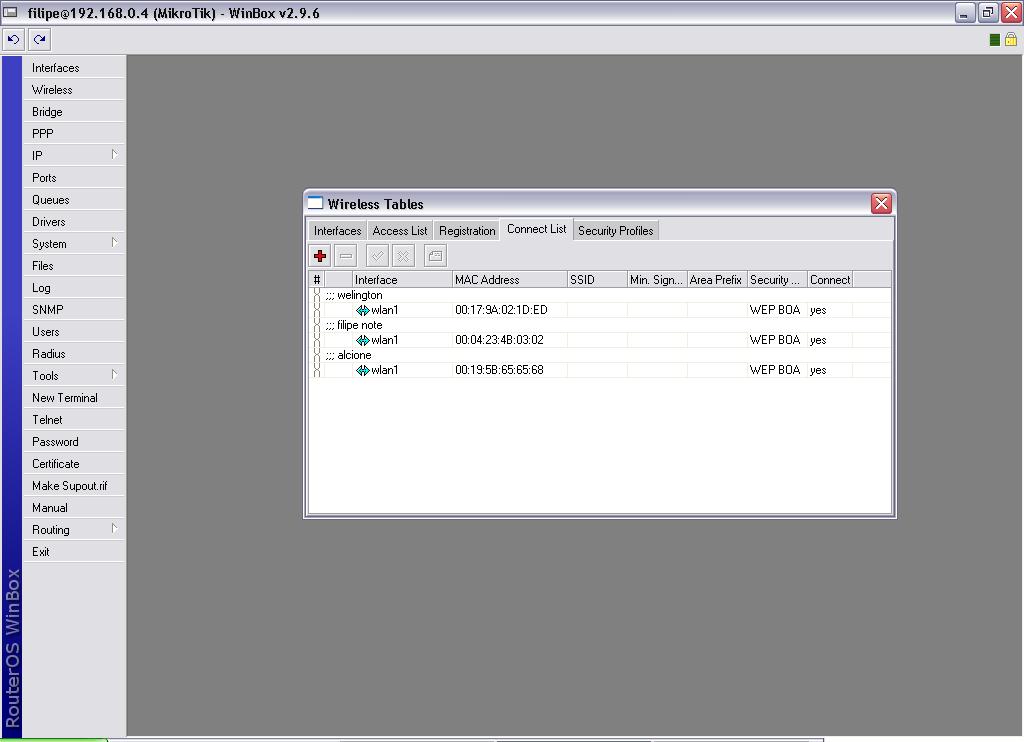Sort by the Interface column header
Screen dimensions: 1024x742
point(402,280)
